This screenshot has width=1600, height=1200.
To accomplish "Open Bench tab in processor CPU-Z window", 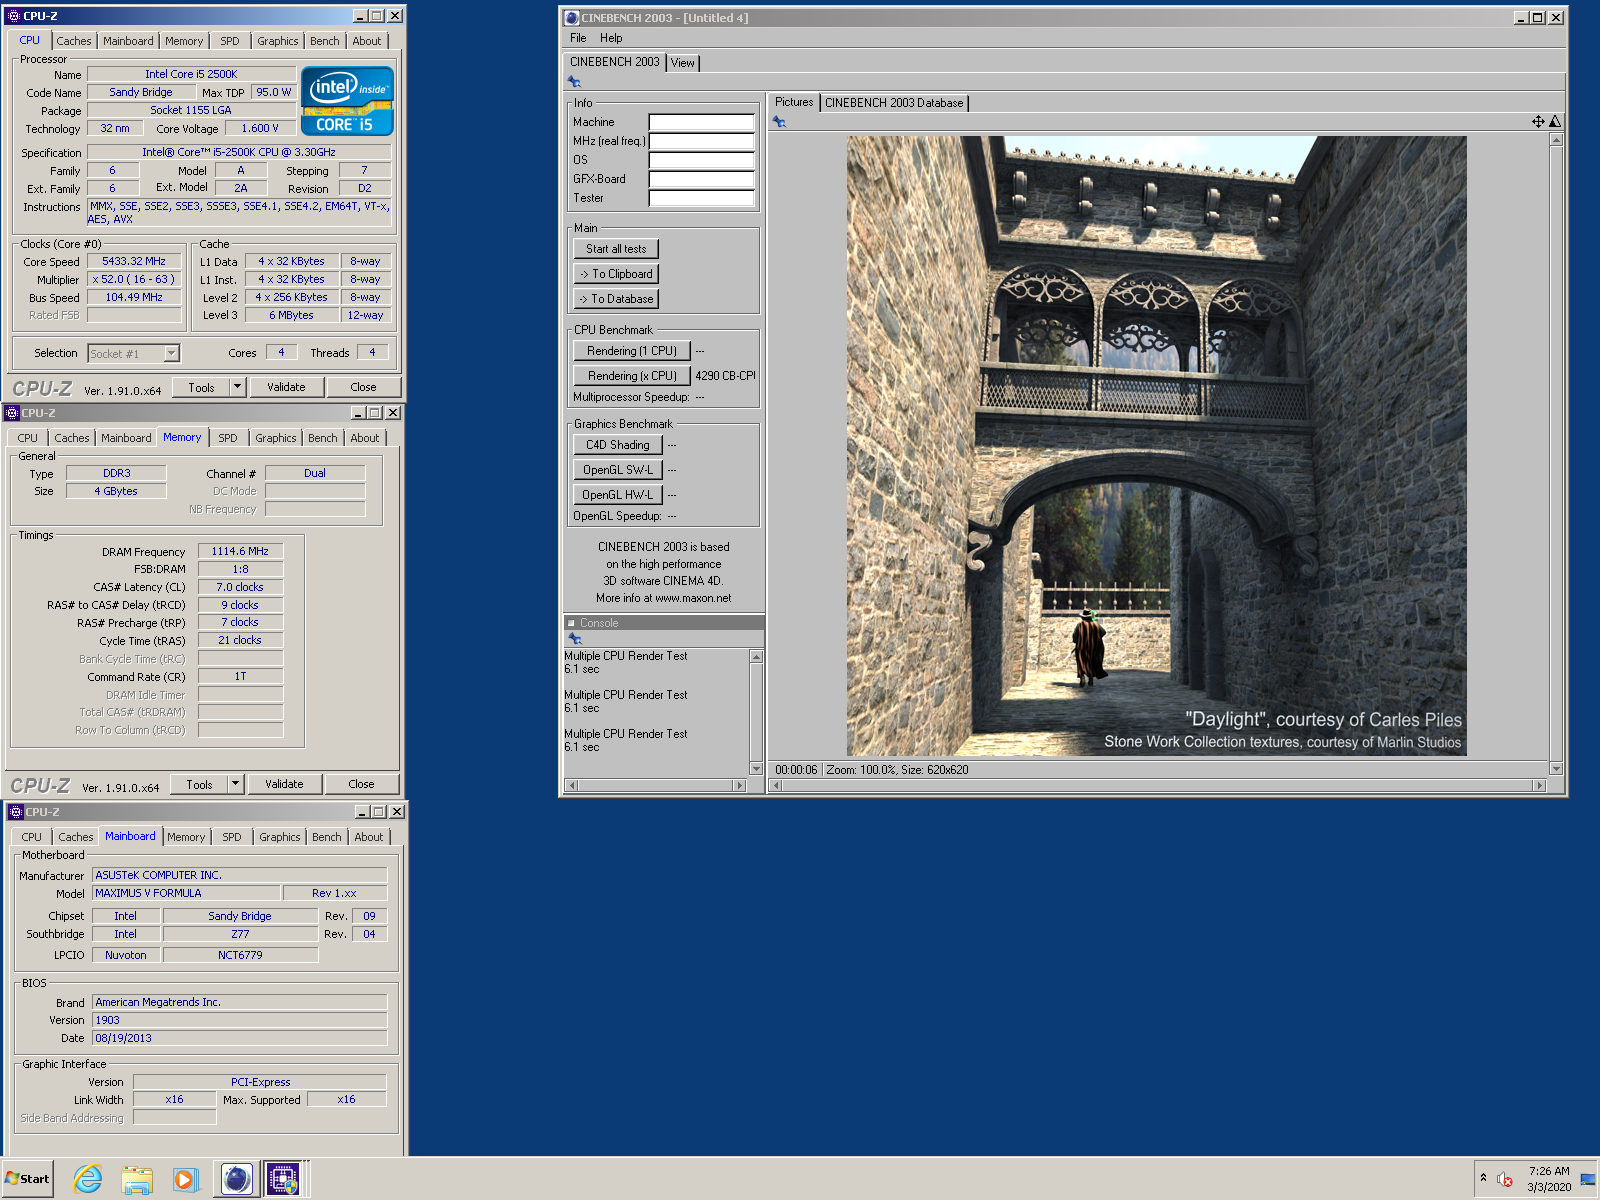I will (324, 41).
